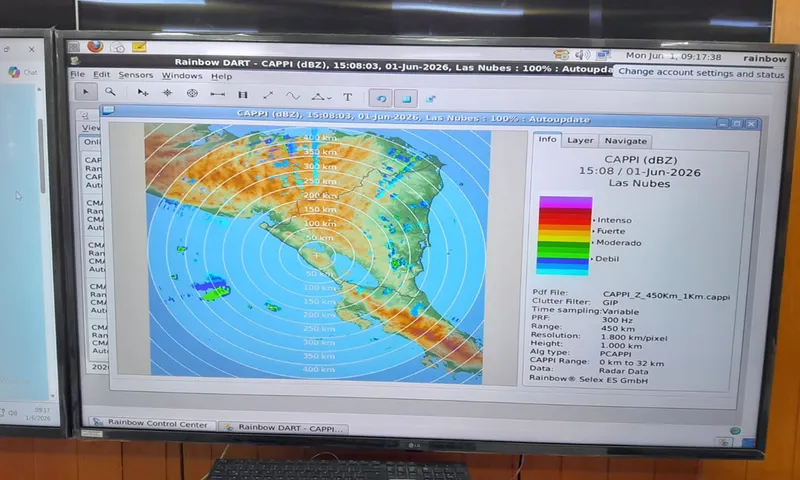Click the 'CAPPI (dBZ)' heading in Info panel
Screen dimensions: 800x480
point(640,160)
